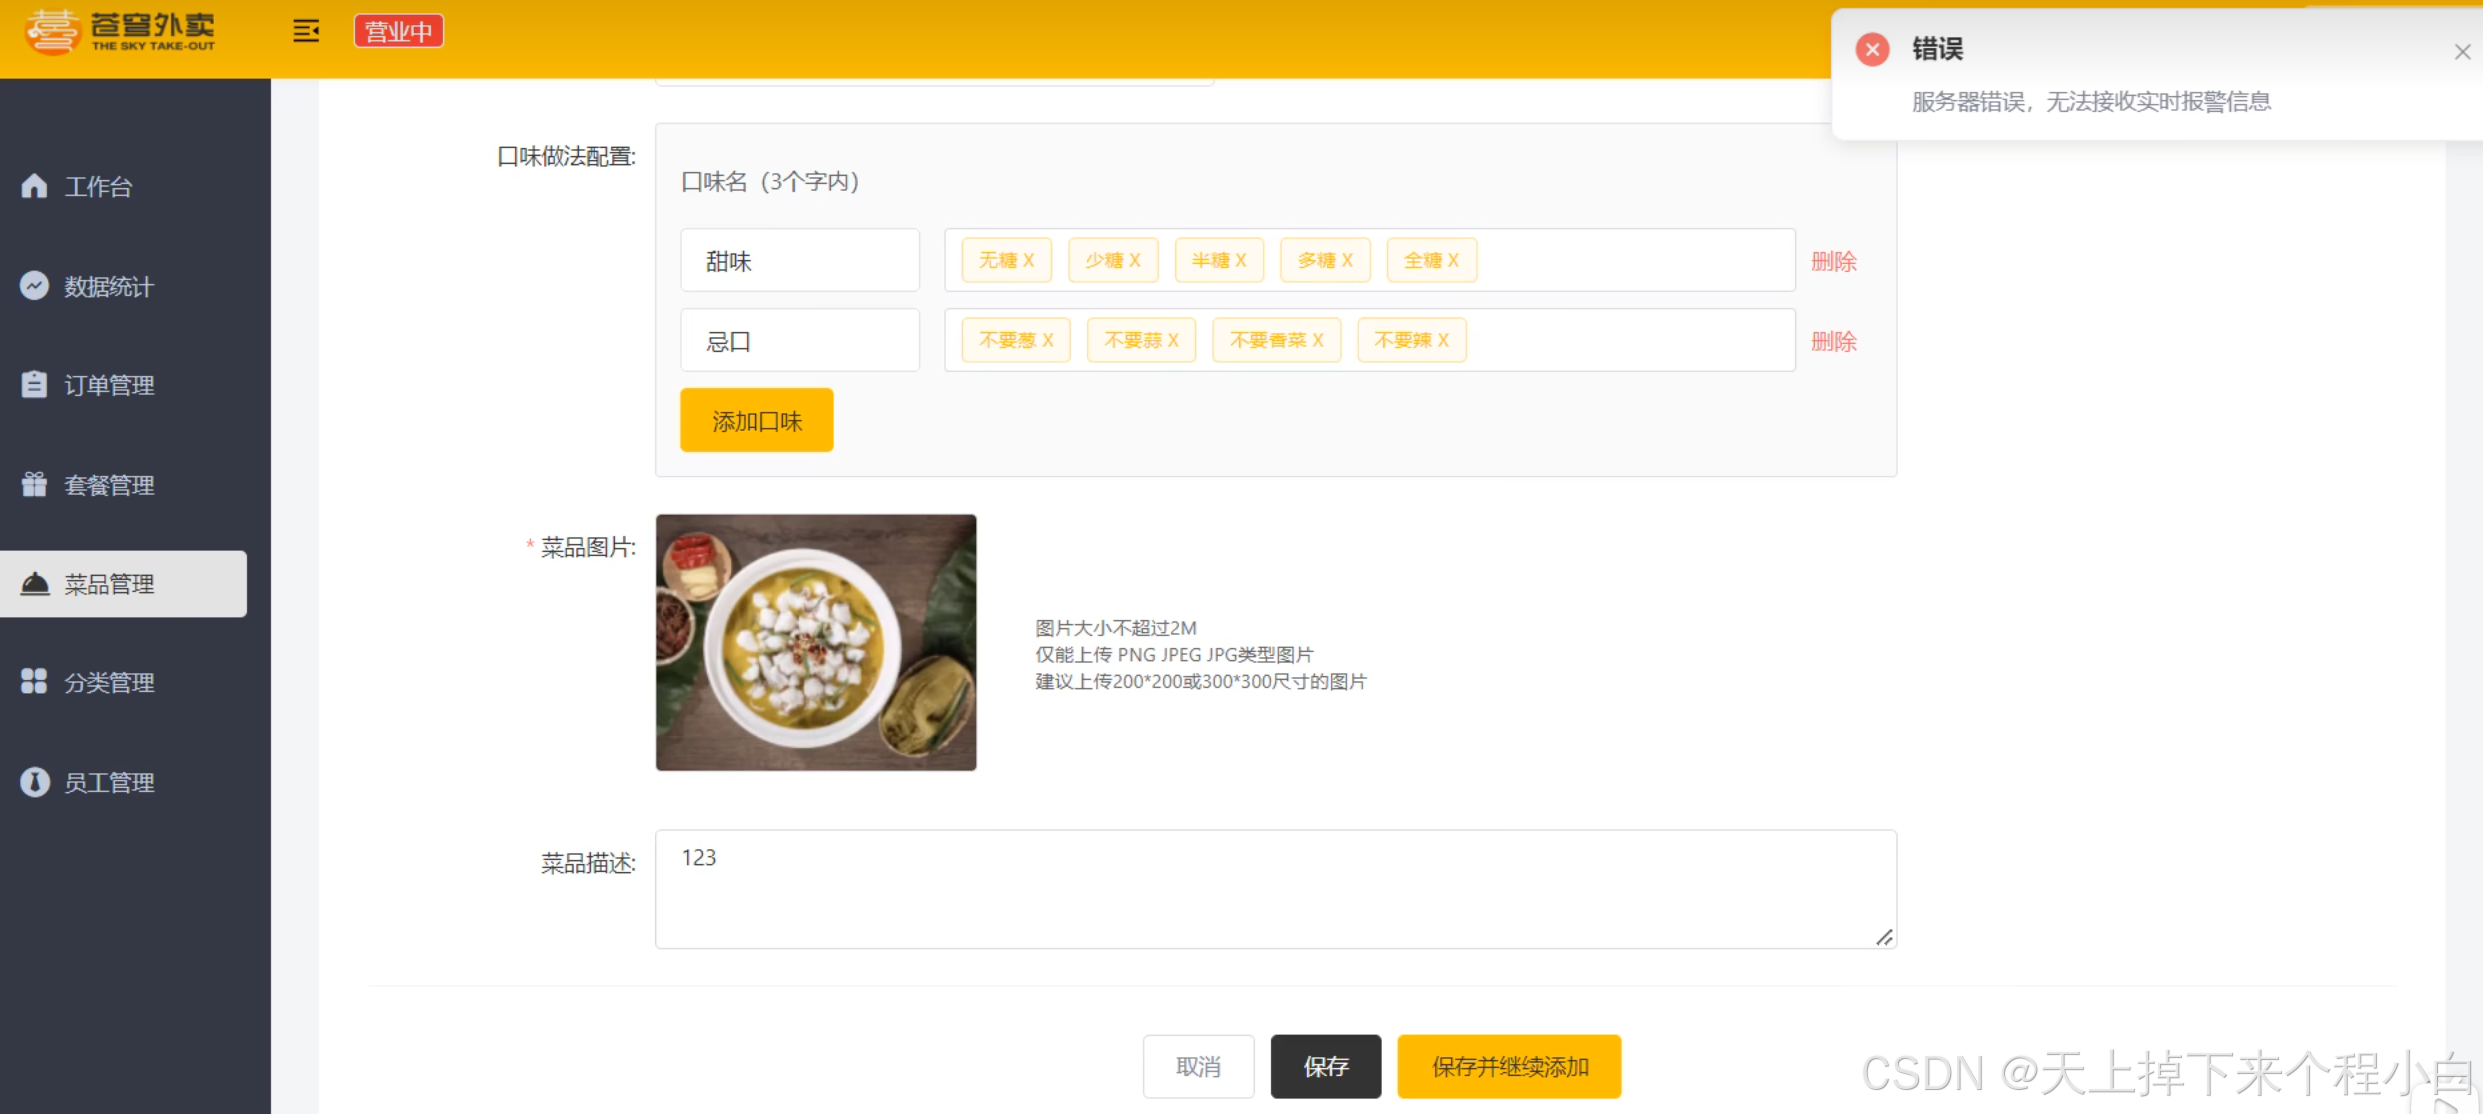Click the uploaded dish image thumbnail

pos(815,642)
